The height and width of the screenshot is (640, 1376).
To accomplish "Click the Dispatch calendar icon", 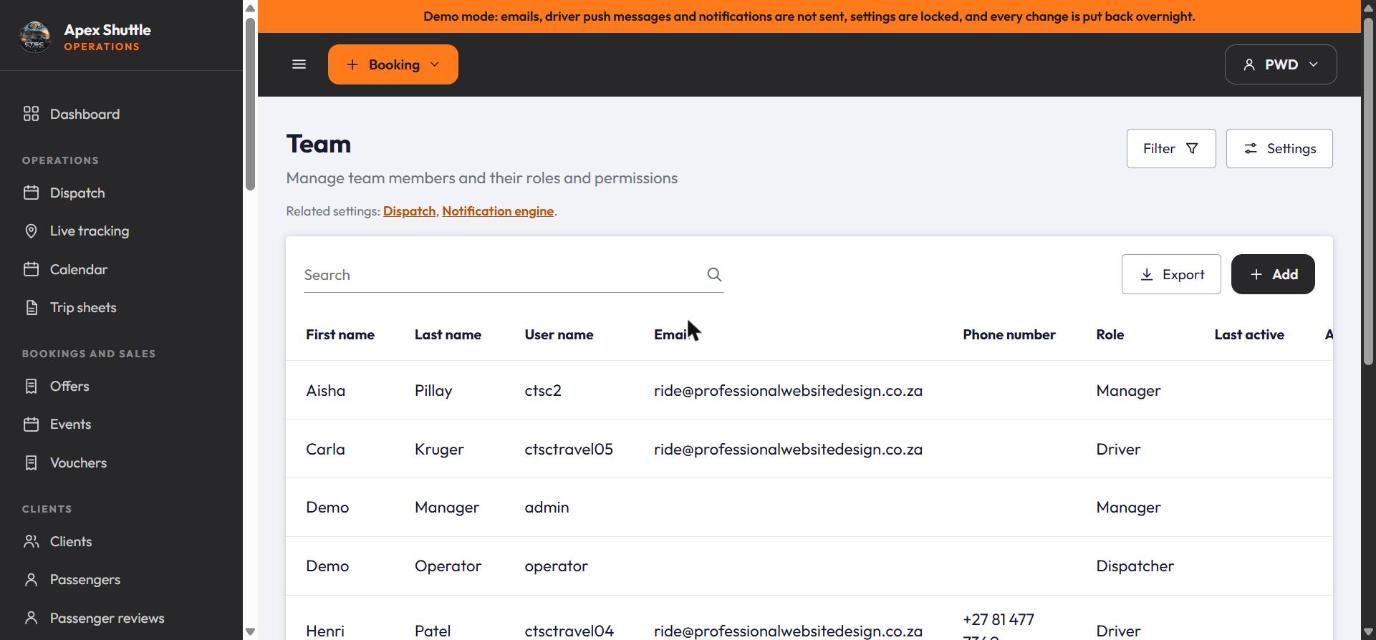I will pos(31,193).
